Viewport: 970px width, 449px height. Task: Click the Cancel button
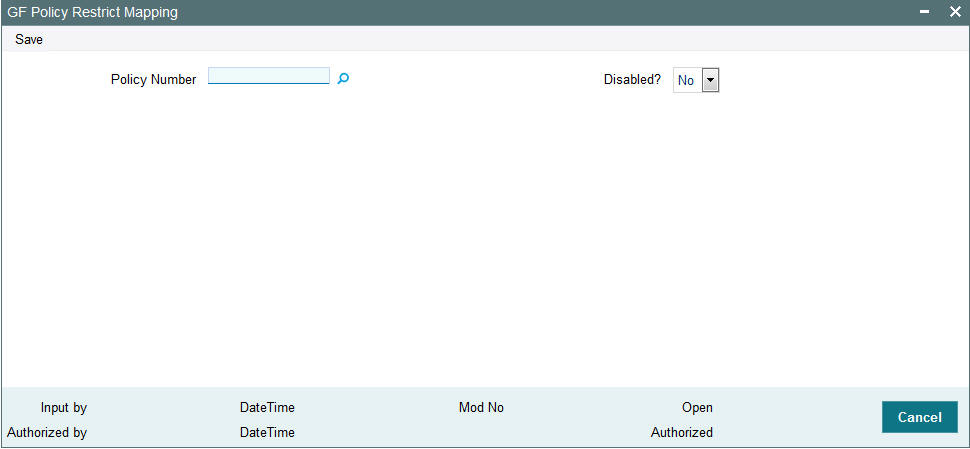pyautogui.click(x=919, y=417)
